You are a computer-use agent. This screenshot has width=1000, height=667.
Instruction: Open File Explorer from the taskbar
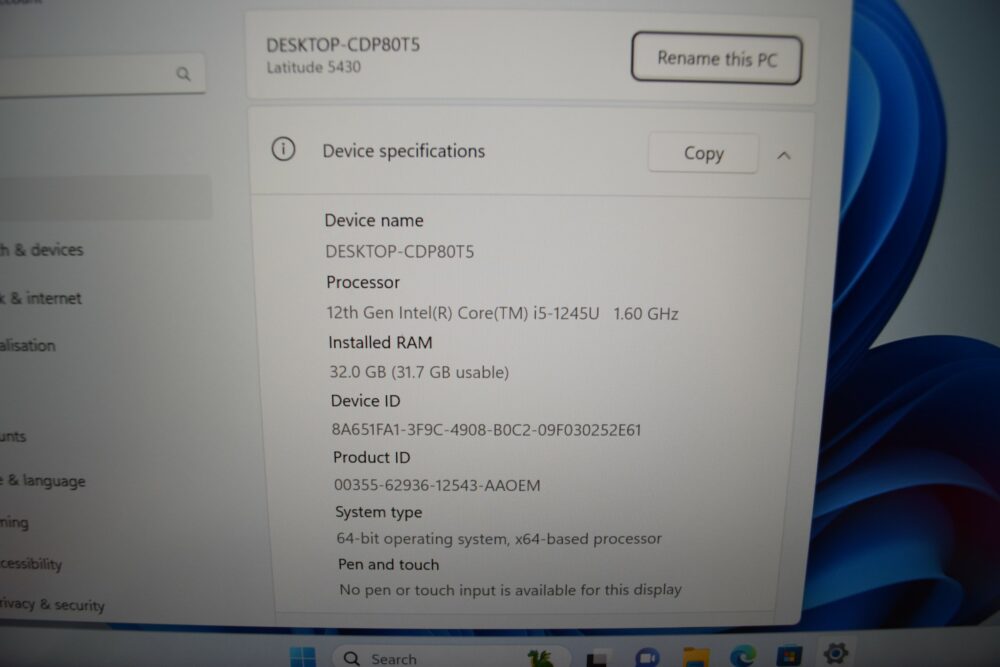click(x=696, y=657)
